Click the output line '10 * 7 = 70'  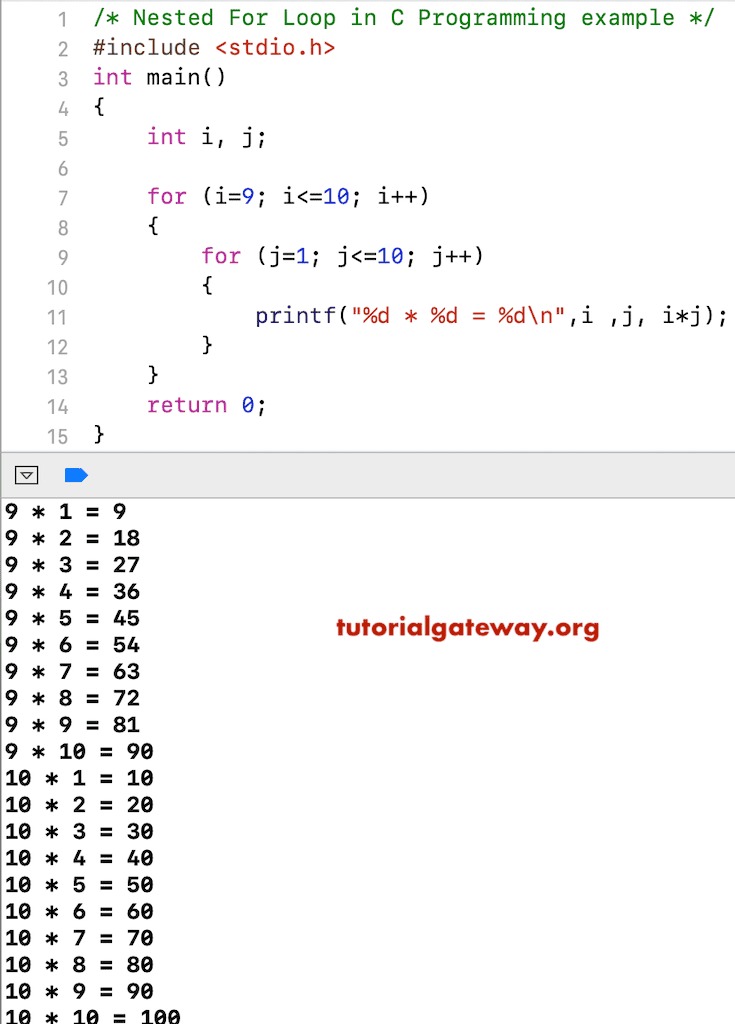tap(79, 938)
